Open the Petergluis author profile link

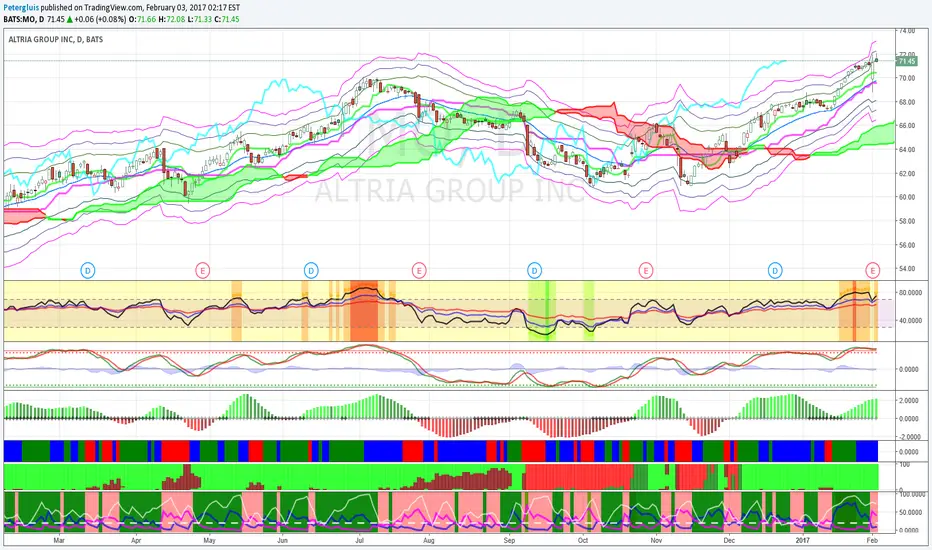point(21,8)
